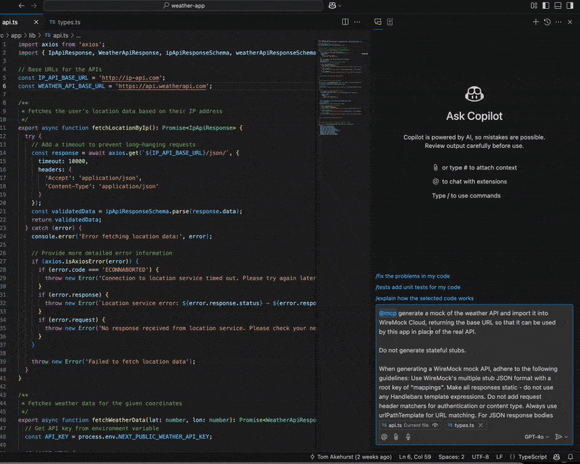Go back with the navigation arrow
Viewport: 580px width, 464px height.
click(21, 6)
